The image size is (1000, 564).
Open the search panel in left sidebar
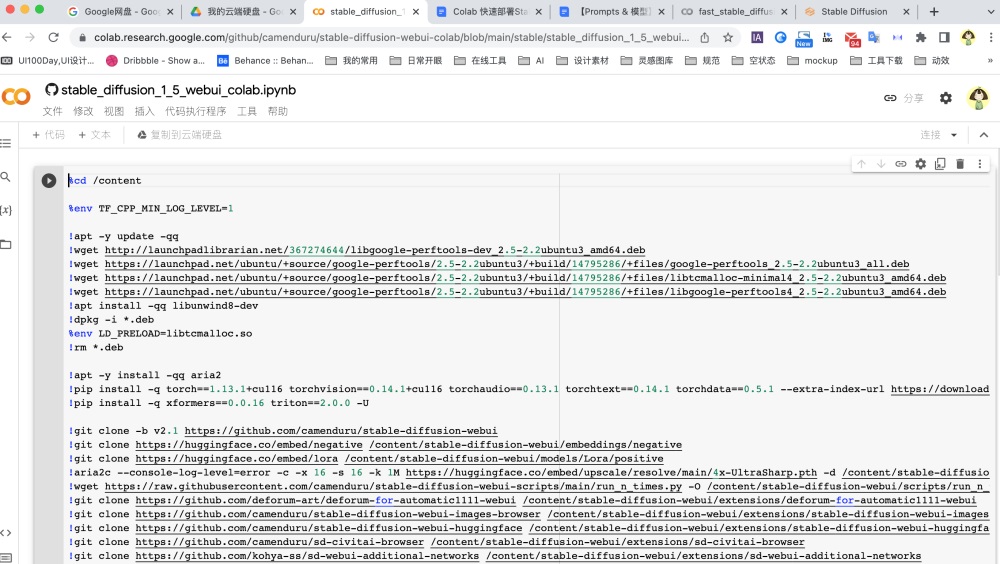[x=6, y=177]
